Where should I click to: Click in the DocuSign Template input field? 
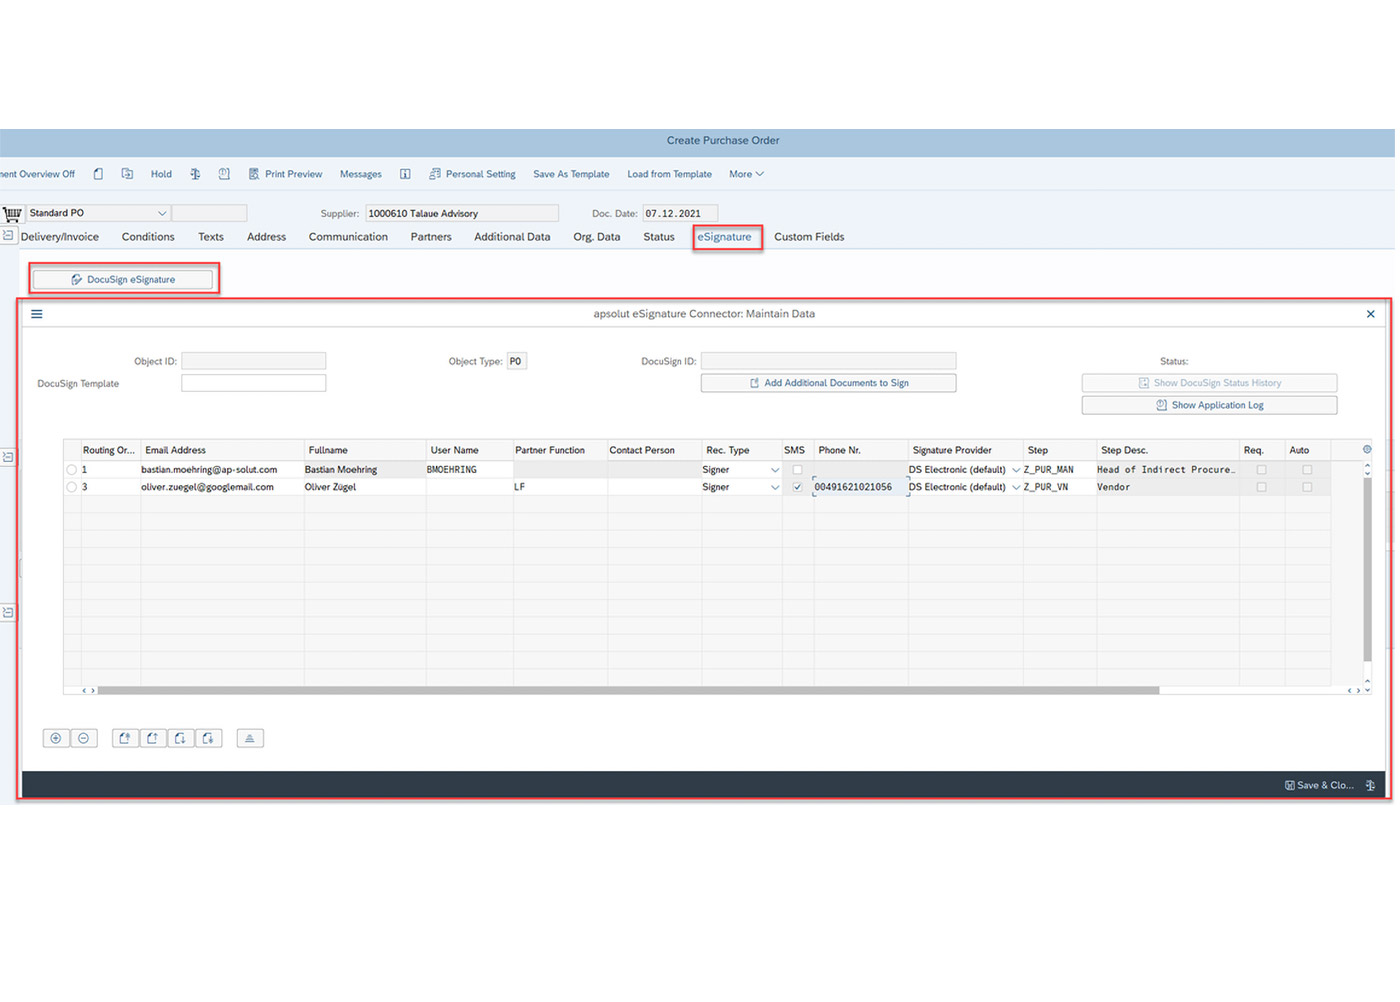click(253, 383)
